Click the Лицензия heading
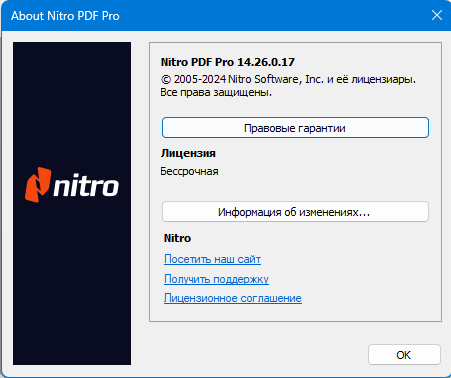Screen dimensions: 451x378 tap(188, 153)
